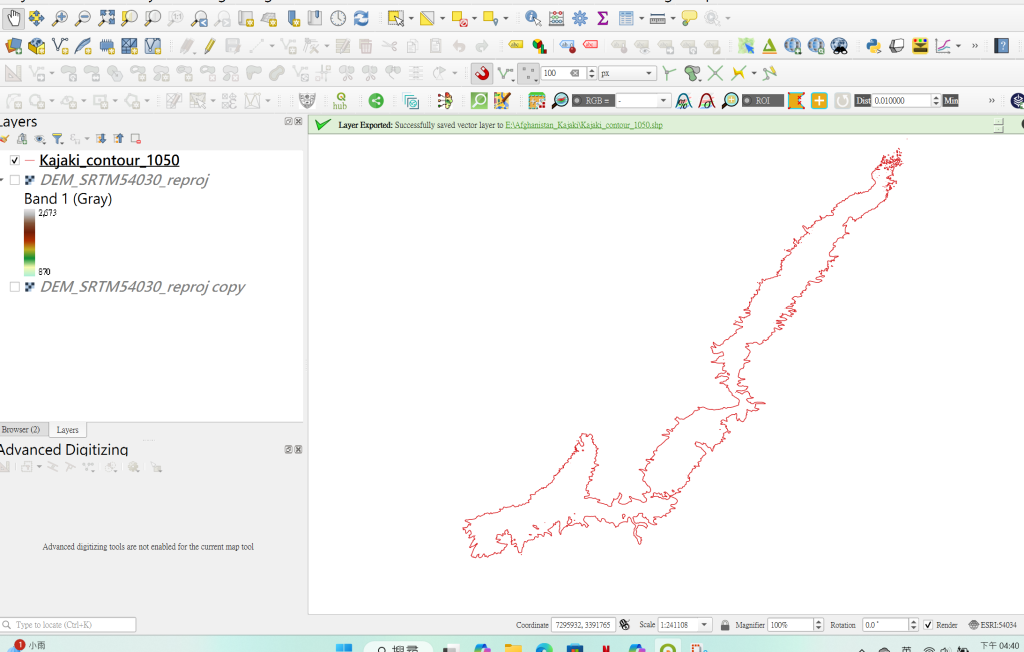Click the Map Tips speech bubble icon
Screen dimensions: 1024x652
689,18
